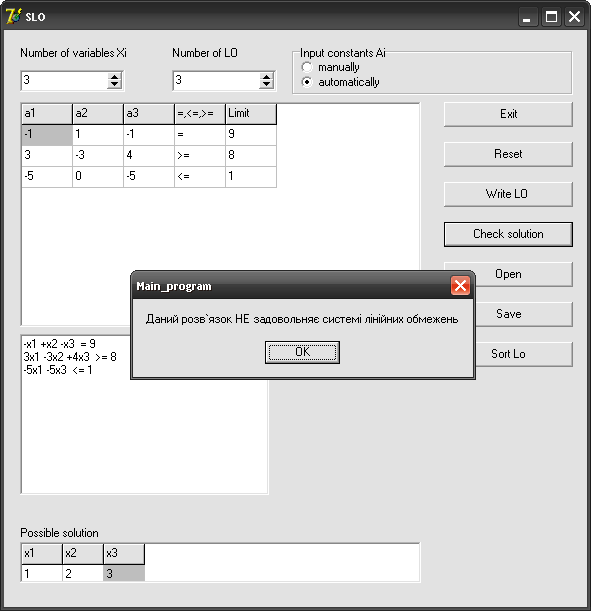Select Limit cell with value 8
591x611 pixels.
(251, 156)
